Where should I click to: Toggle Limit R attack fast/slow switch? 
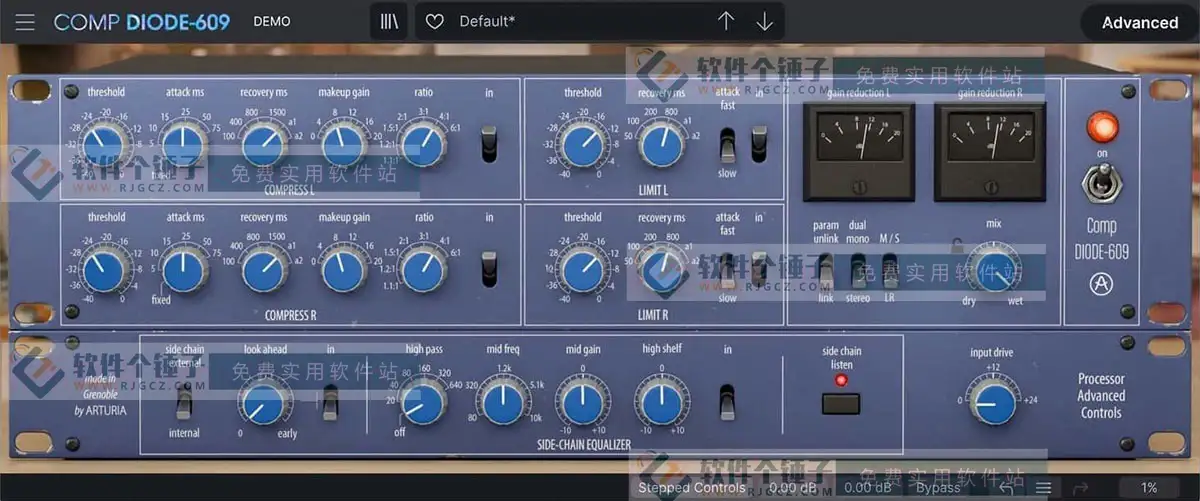727,270
